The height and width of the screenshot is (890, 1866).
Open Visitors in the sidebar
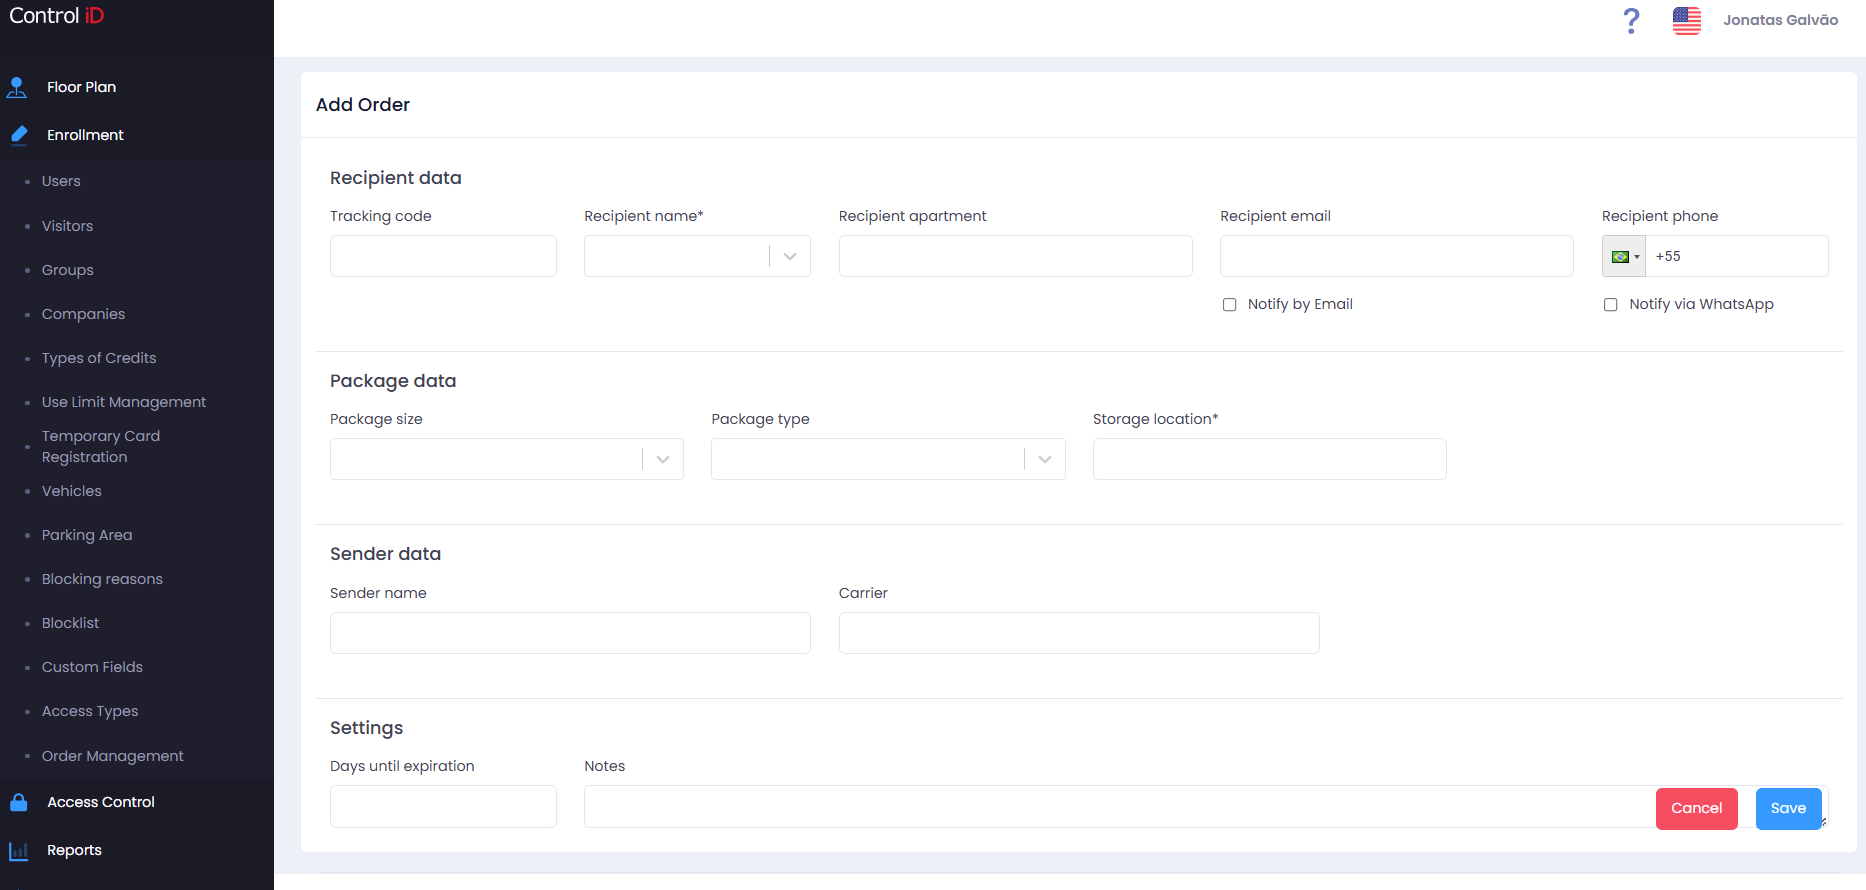click(67, 226)
